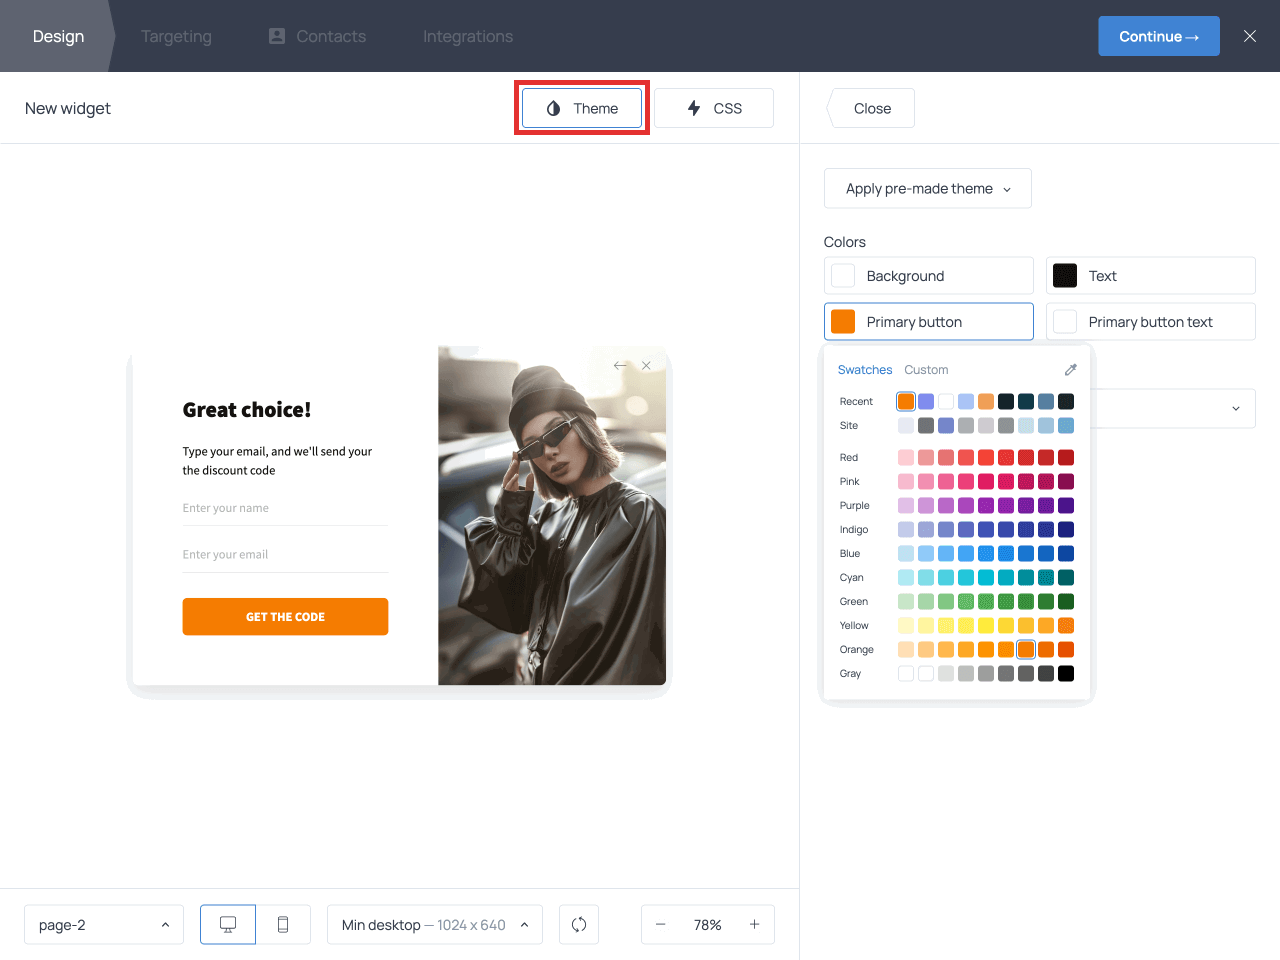Toggle the Theme panel button
The image size is (1280, 960).
[582, 108]
